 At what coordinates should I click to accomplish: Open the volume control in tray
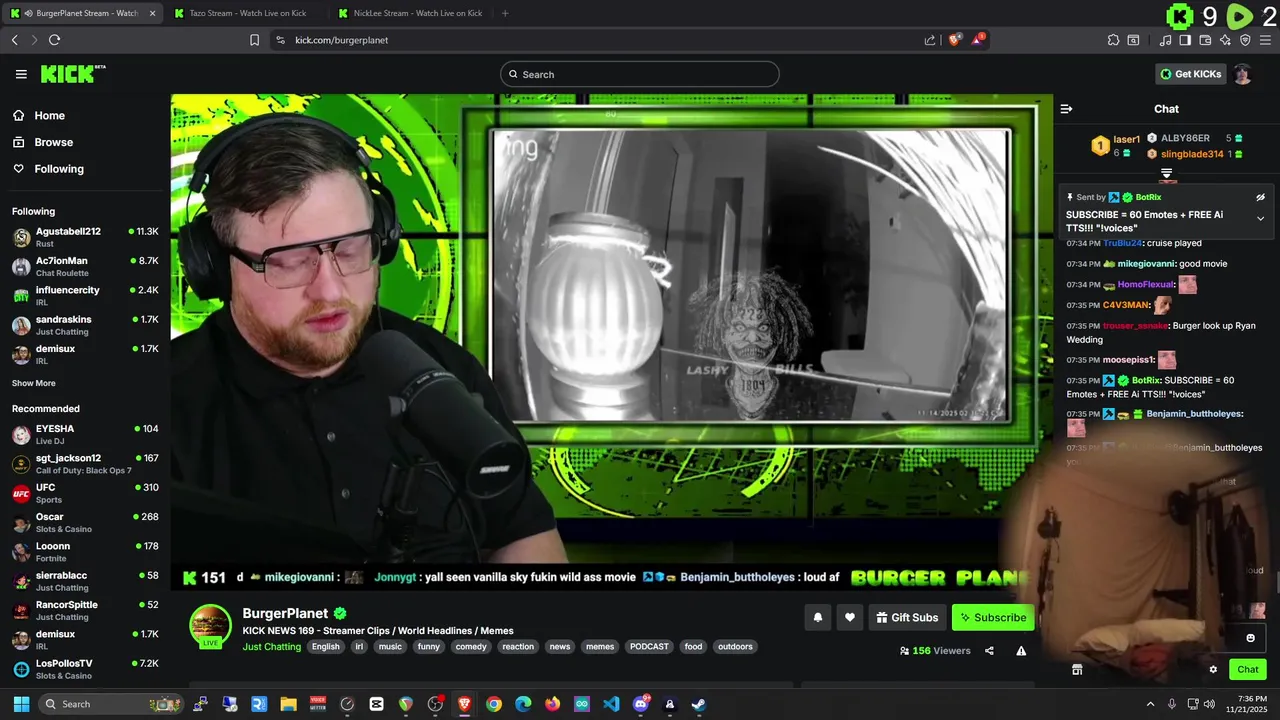1208,704
